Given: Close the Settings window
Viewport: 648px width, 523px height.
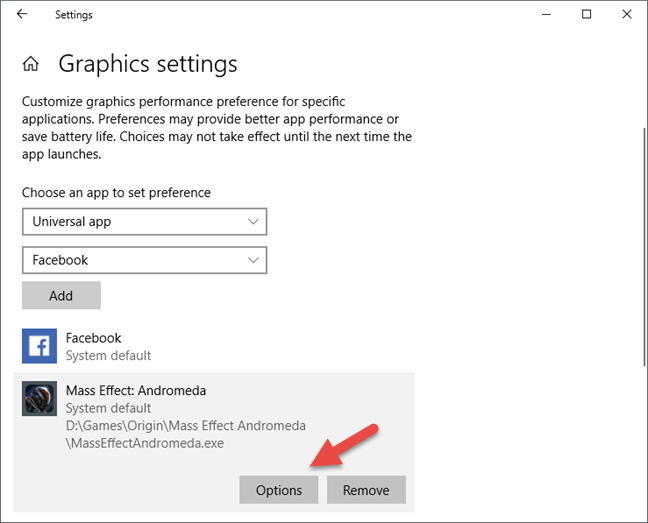Looking at the screenshot, I should pyautogui.click(x=627, y=14).
